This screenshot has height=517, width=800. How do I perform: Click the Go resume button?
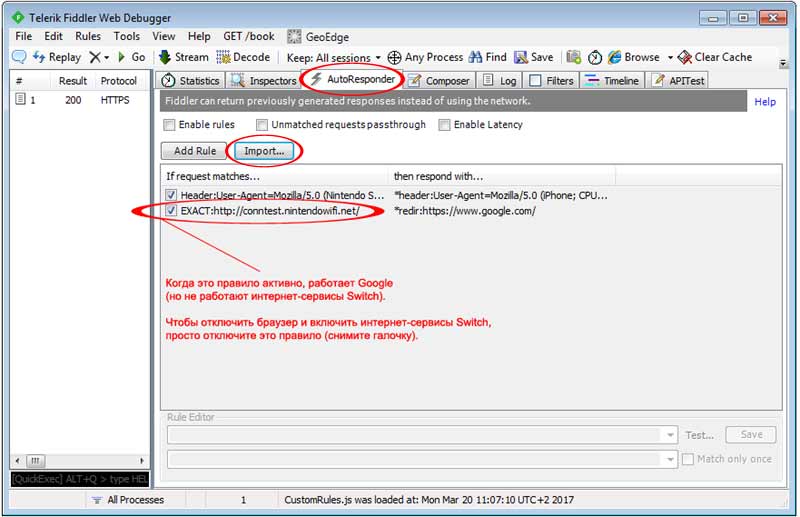(132, 57)
